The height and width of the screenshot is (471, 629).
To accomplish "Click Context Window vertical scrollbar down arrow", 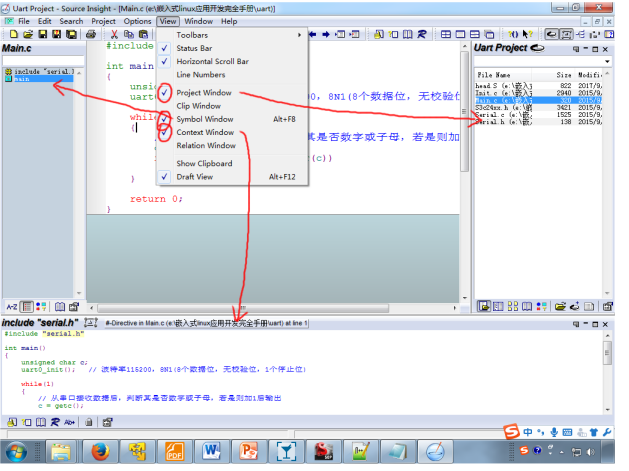I will (607, 410).
